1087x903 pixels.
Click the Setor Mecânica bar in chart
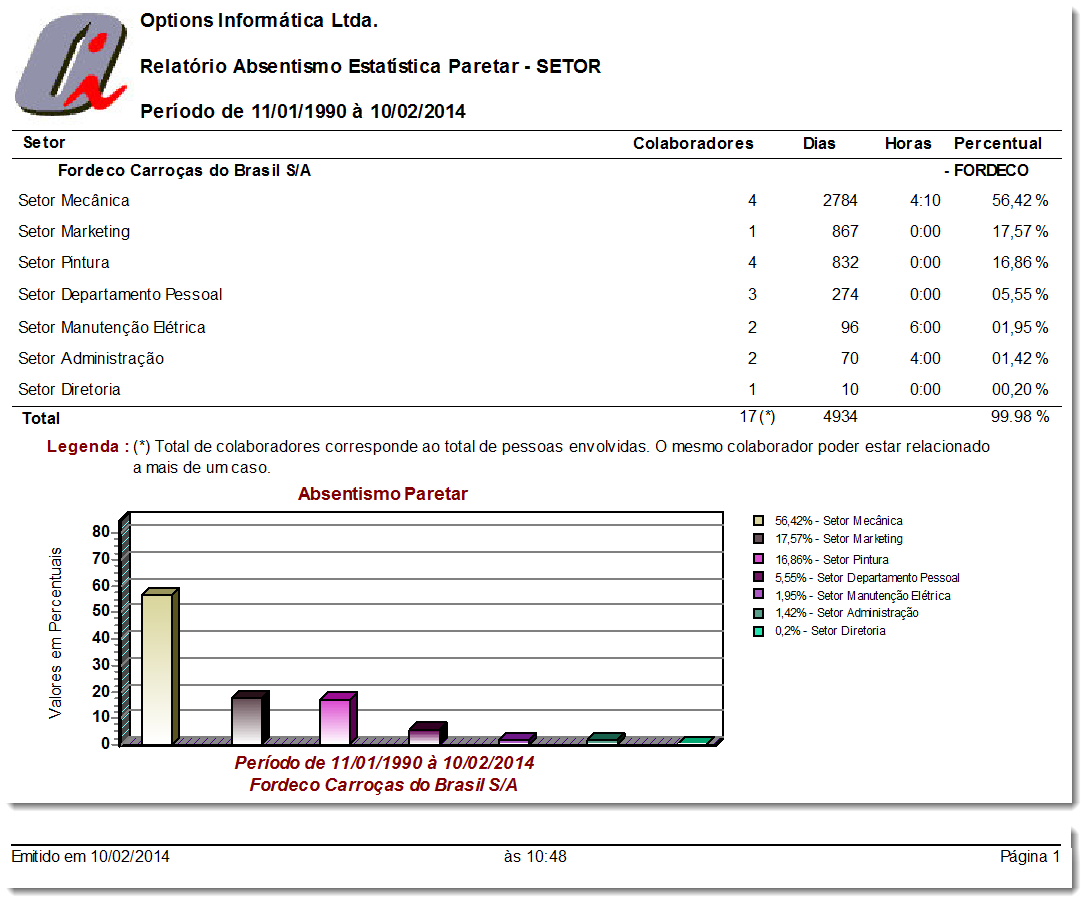(x=160, y=667)
